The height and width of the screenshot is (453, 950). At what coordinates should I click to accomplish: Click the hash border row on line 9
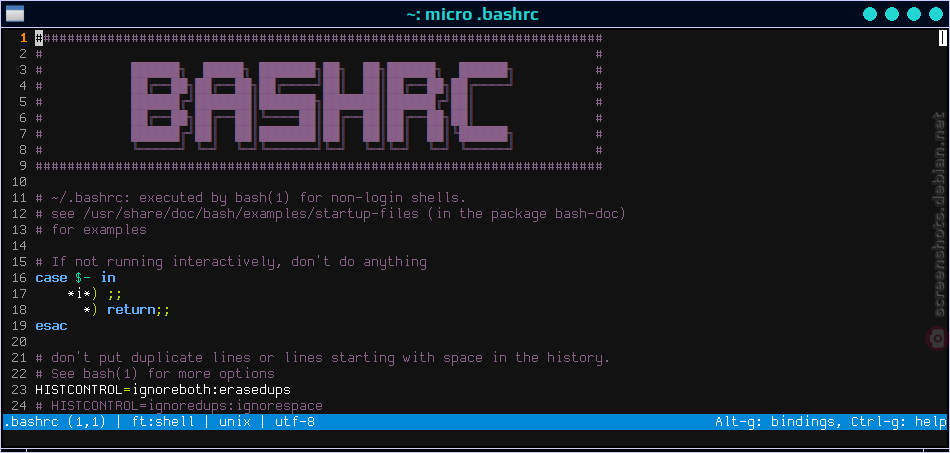point(319,166)
